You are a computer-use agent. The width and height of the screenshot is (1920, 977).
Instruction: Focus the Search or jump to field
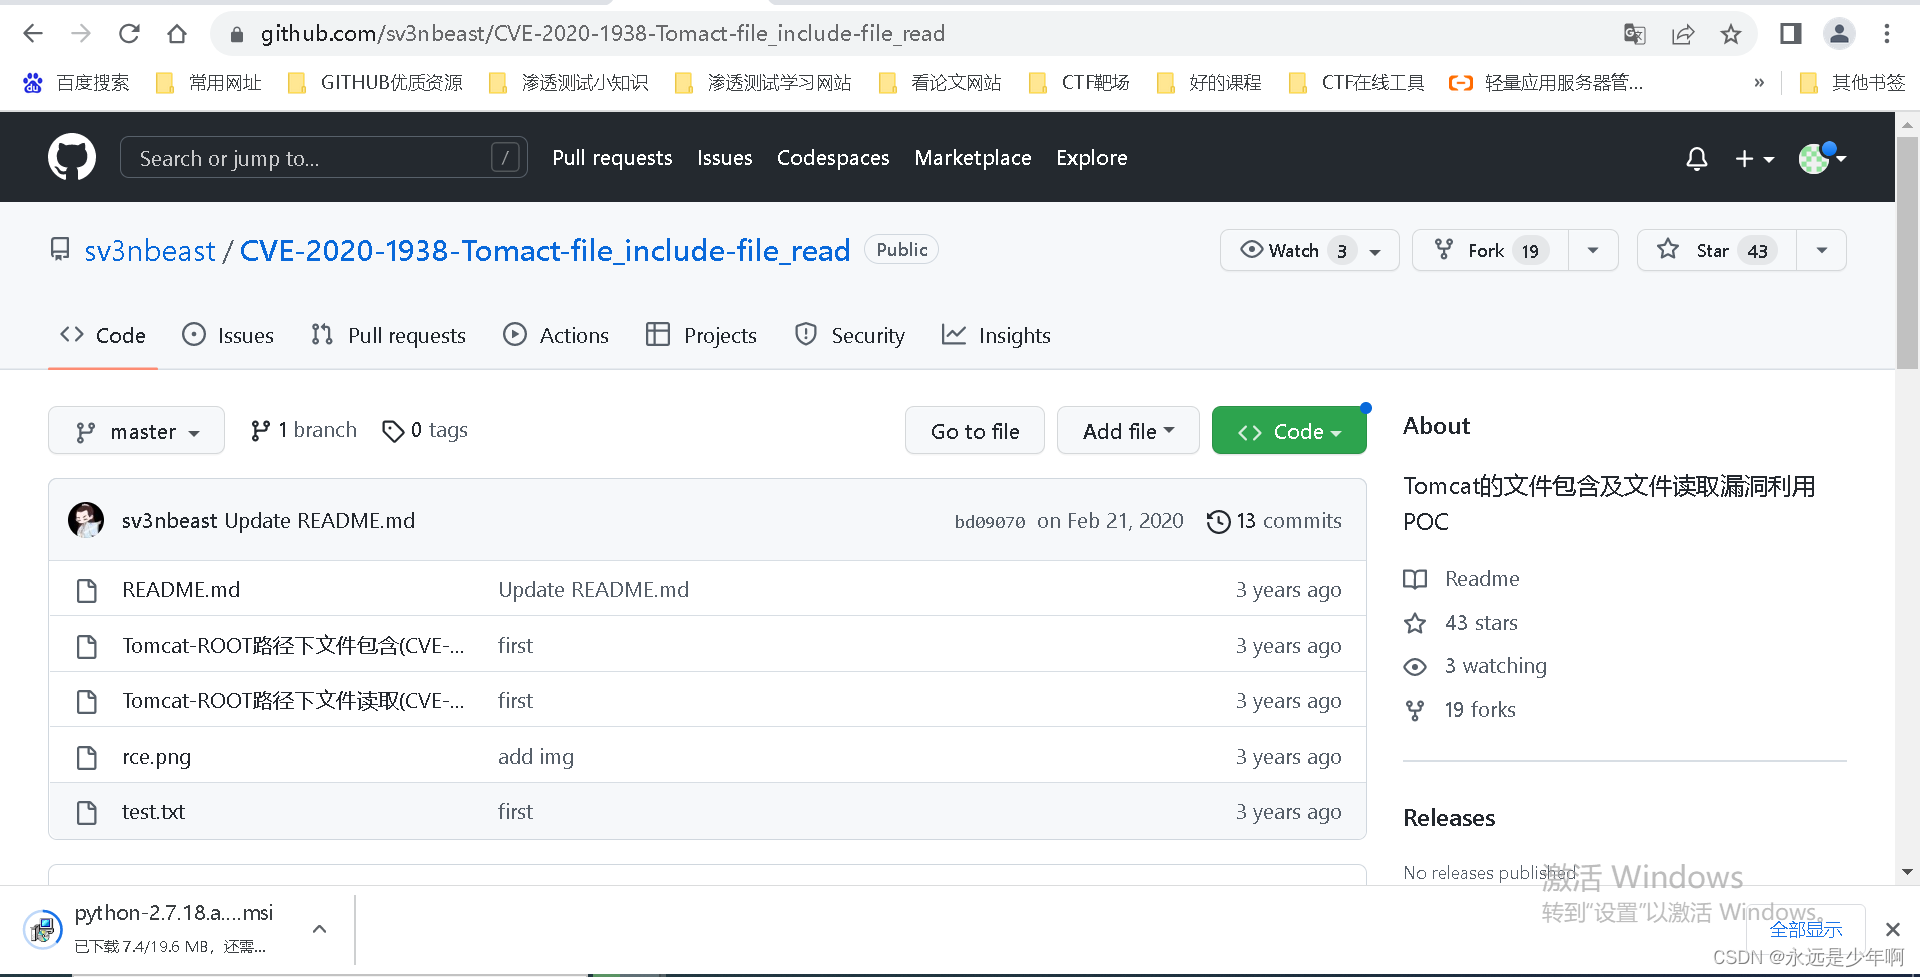click(324, 157)
